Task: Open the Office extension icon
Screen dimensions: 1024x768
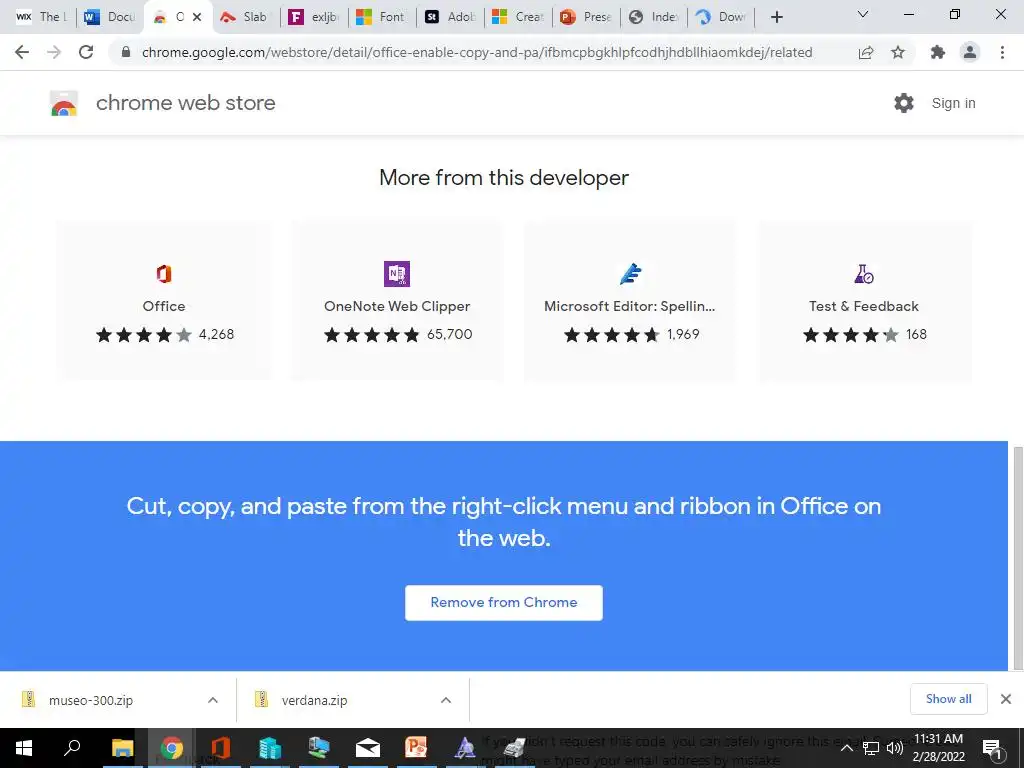Action: pos(164,274)
